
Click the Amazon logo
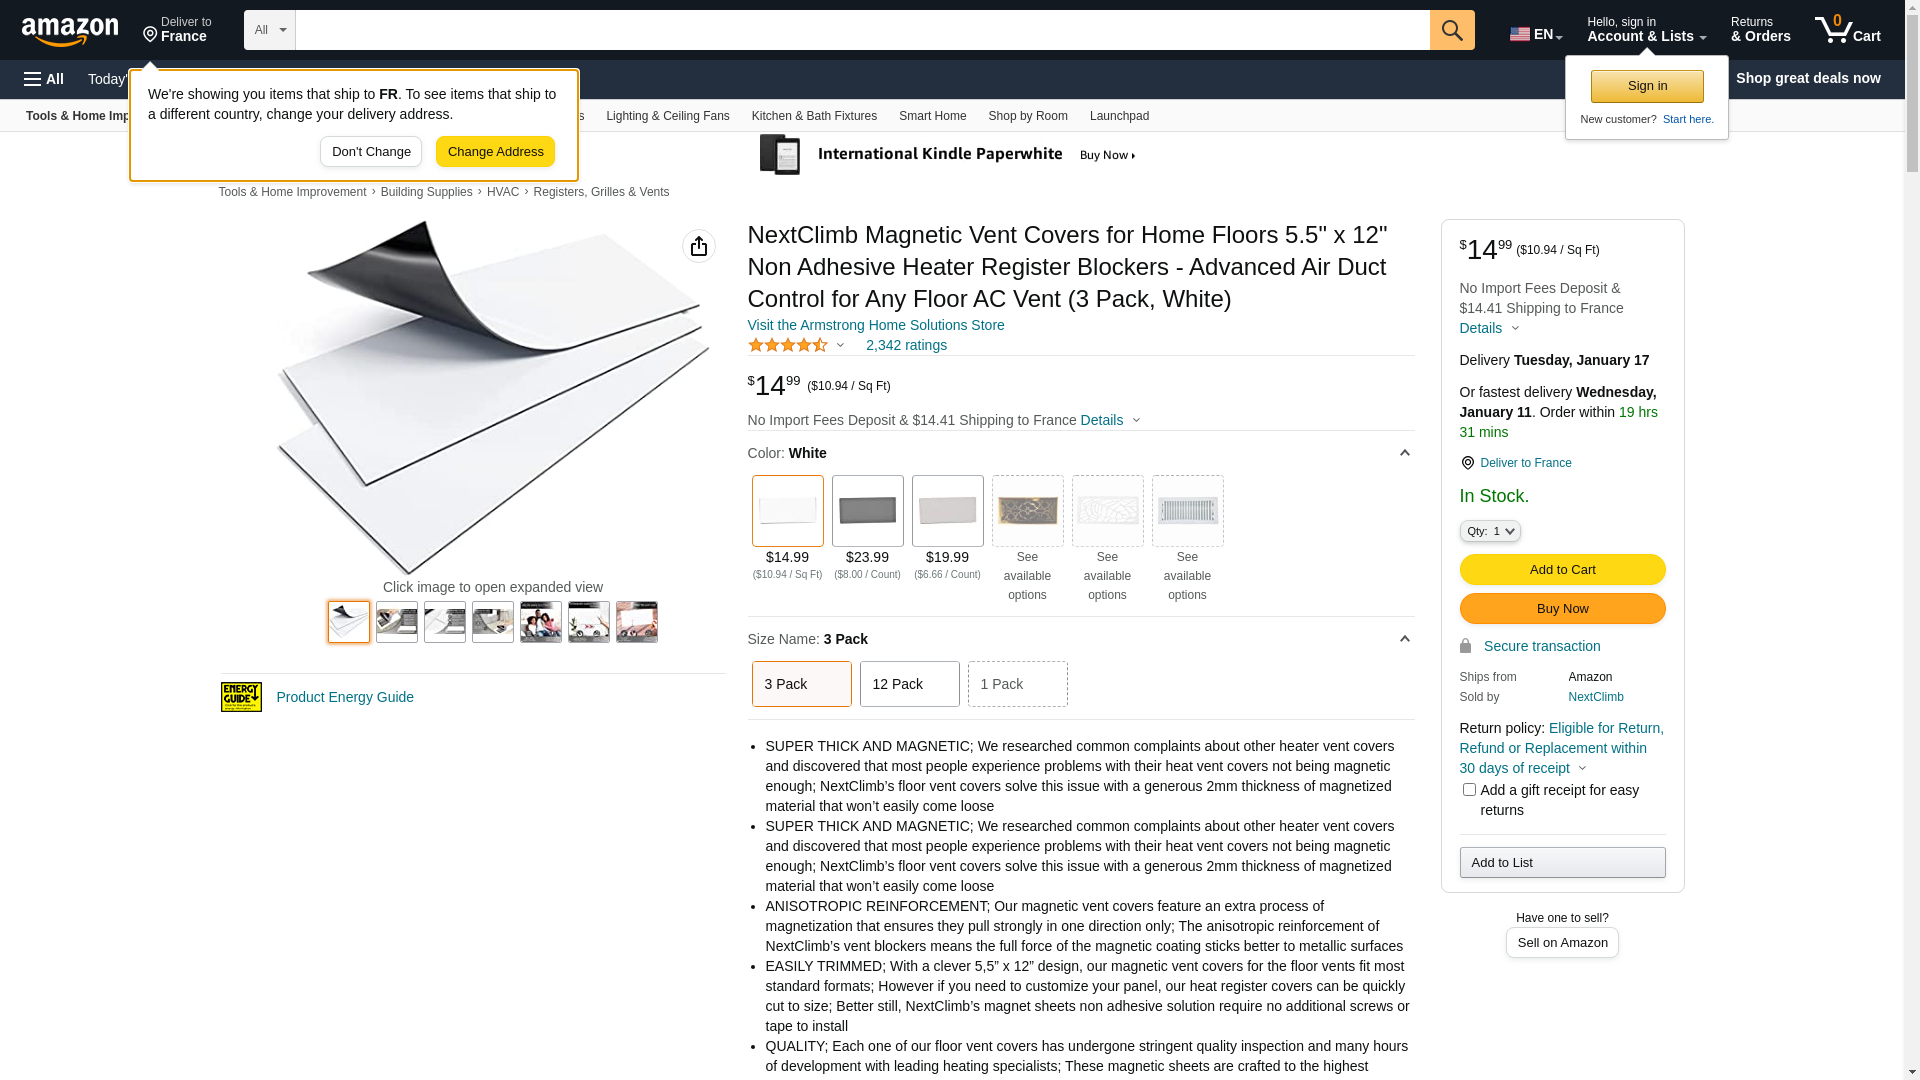(x=70, y=32)
